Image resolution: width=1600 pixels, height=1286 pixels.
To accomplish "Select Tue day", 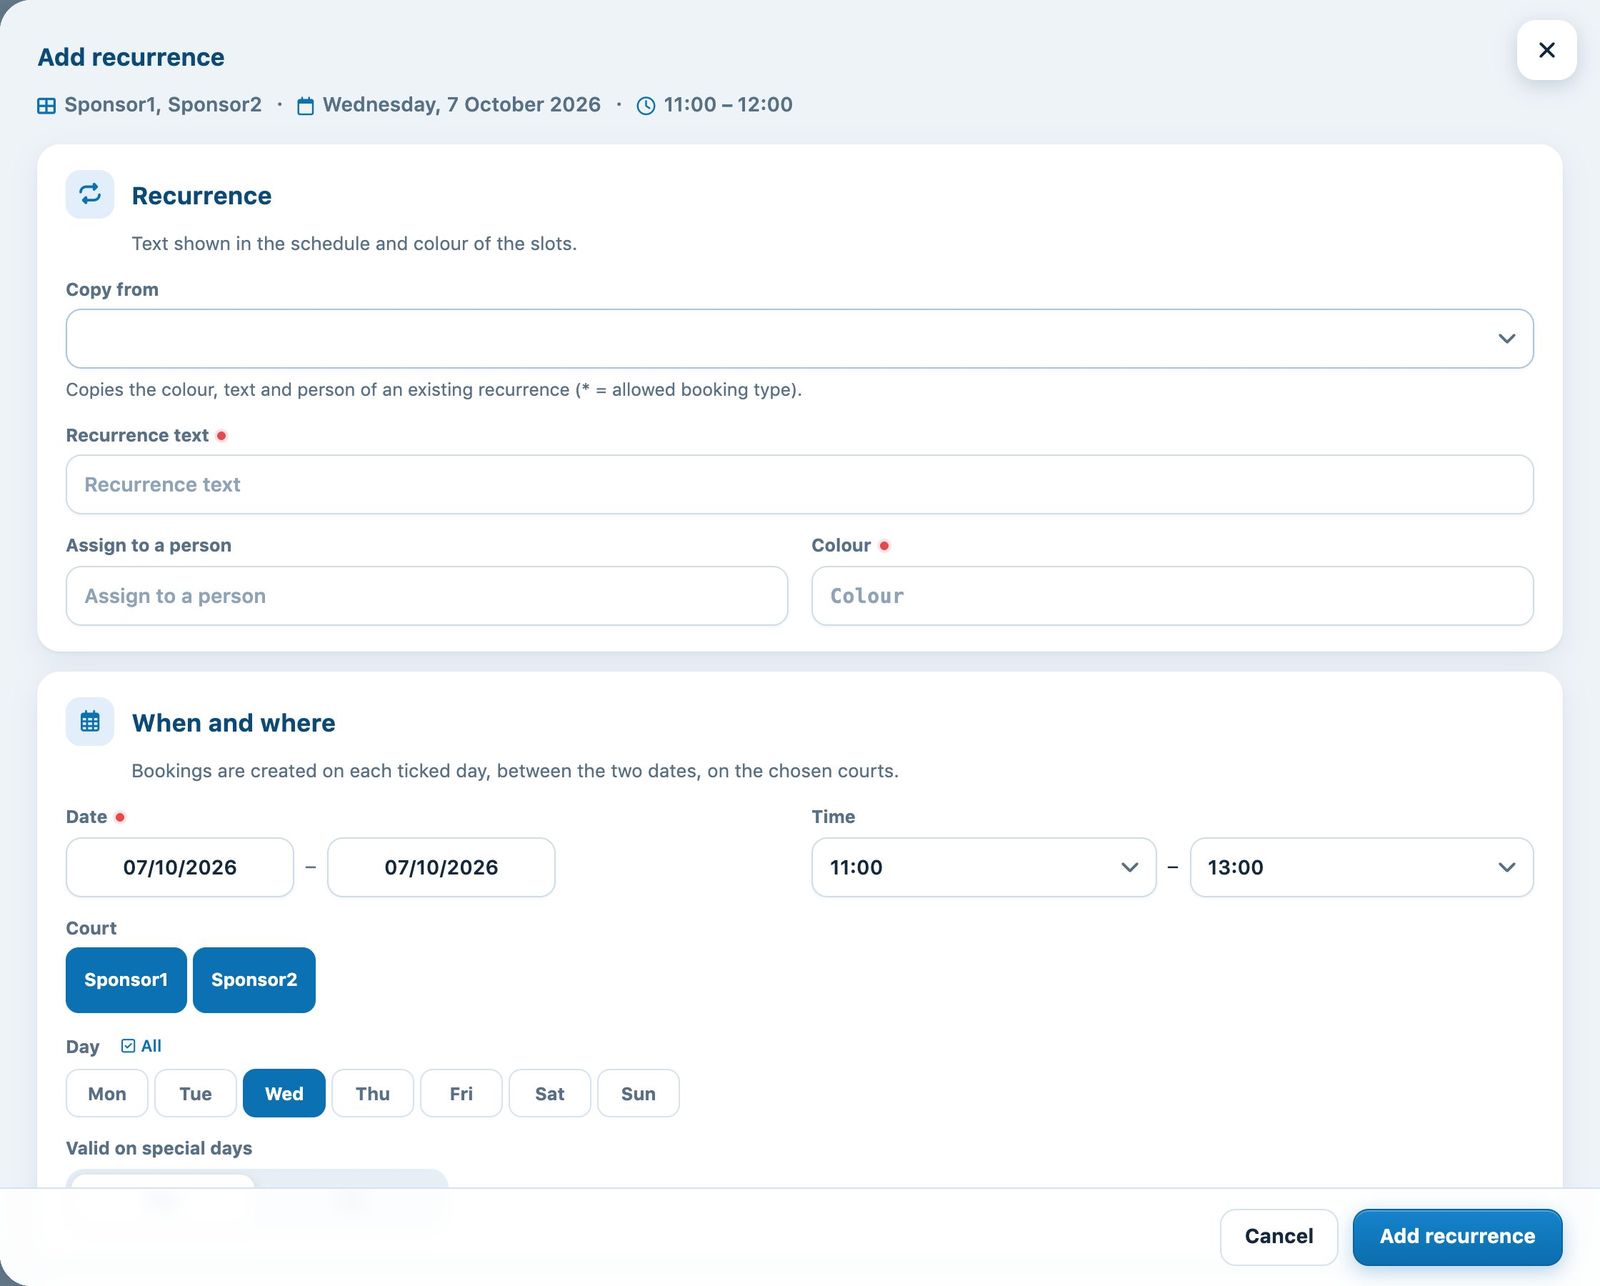I will pyautogui.click(x=195, y=1093).
